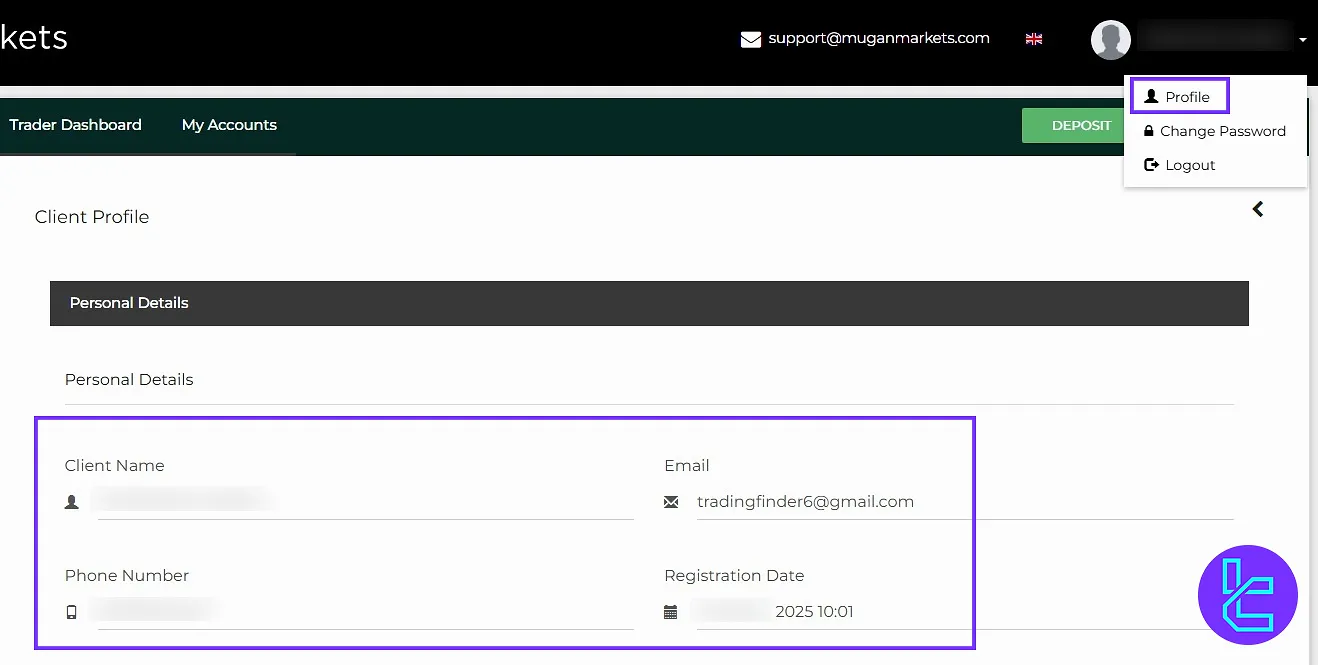Click the purple TradingFinder logo badge

click(x=1247, y=595)
